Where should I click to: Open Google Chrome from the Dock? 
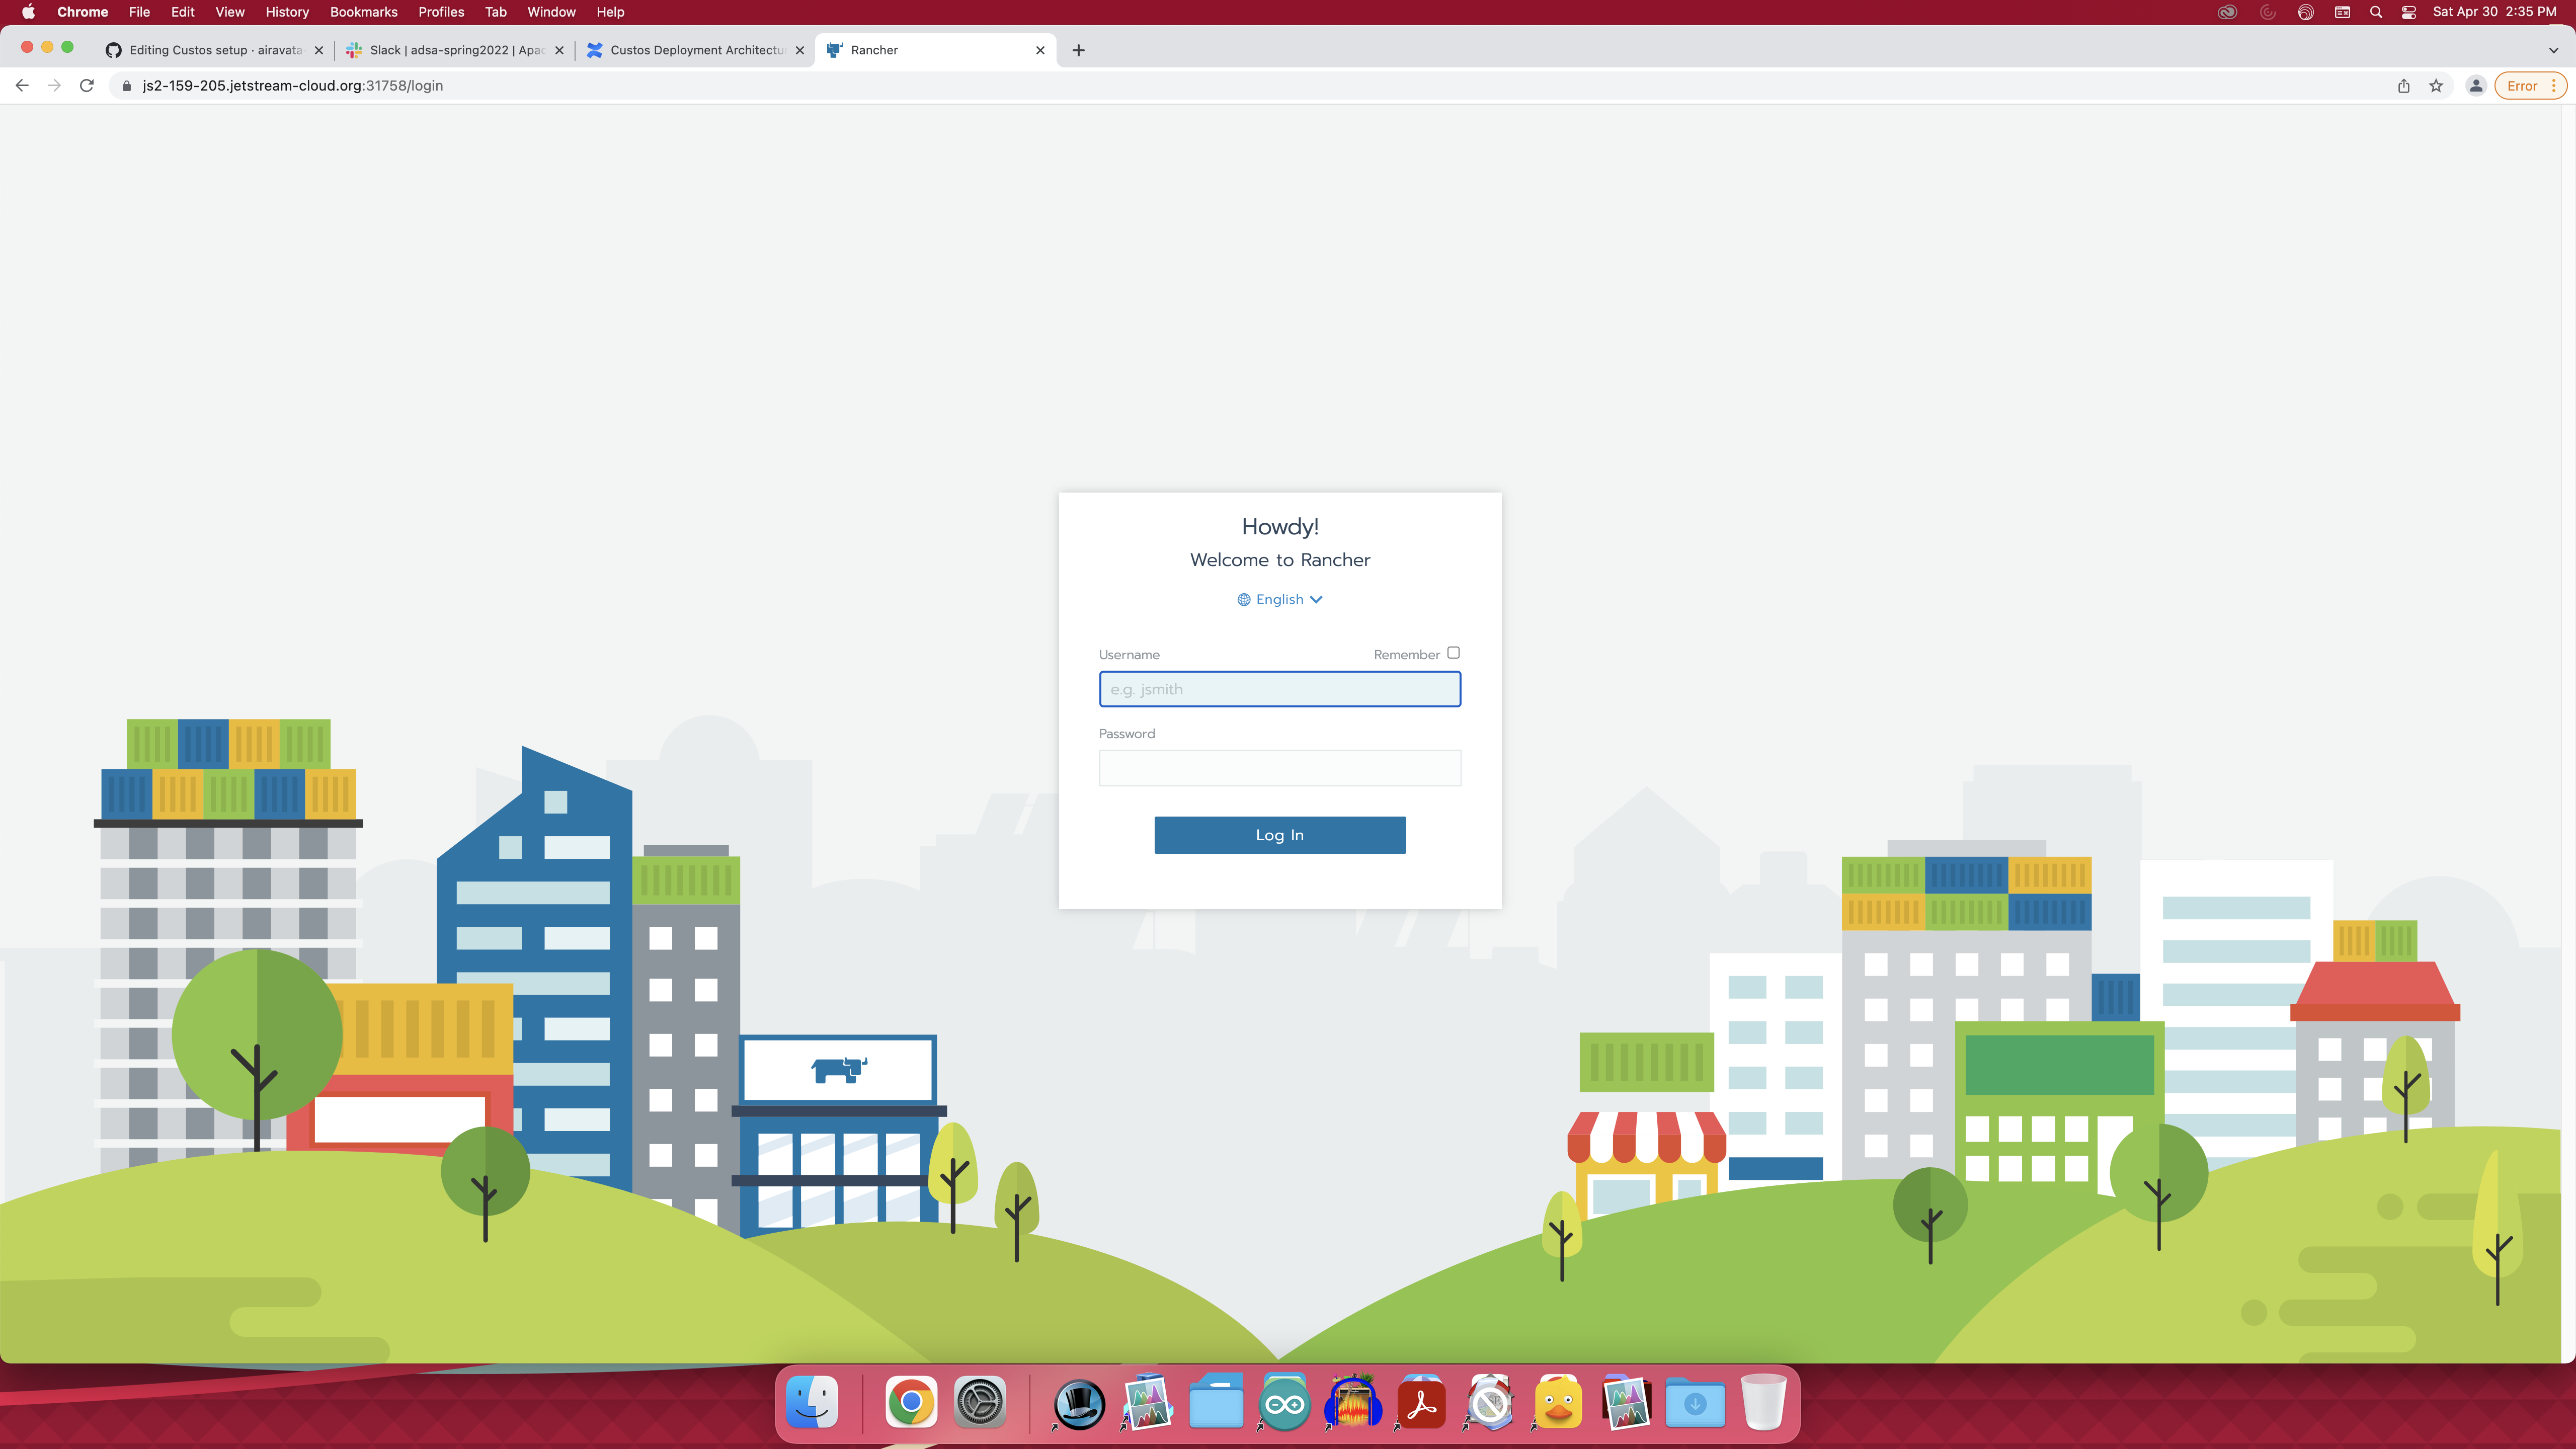pos(911,1403)
